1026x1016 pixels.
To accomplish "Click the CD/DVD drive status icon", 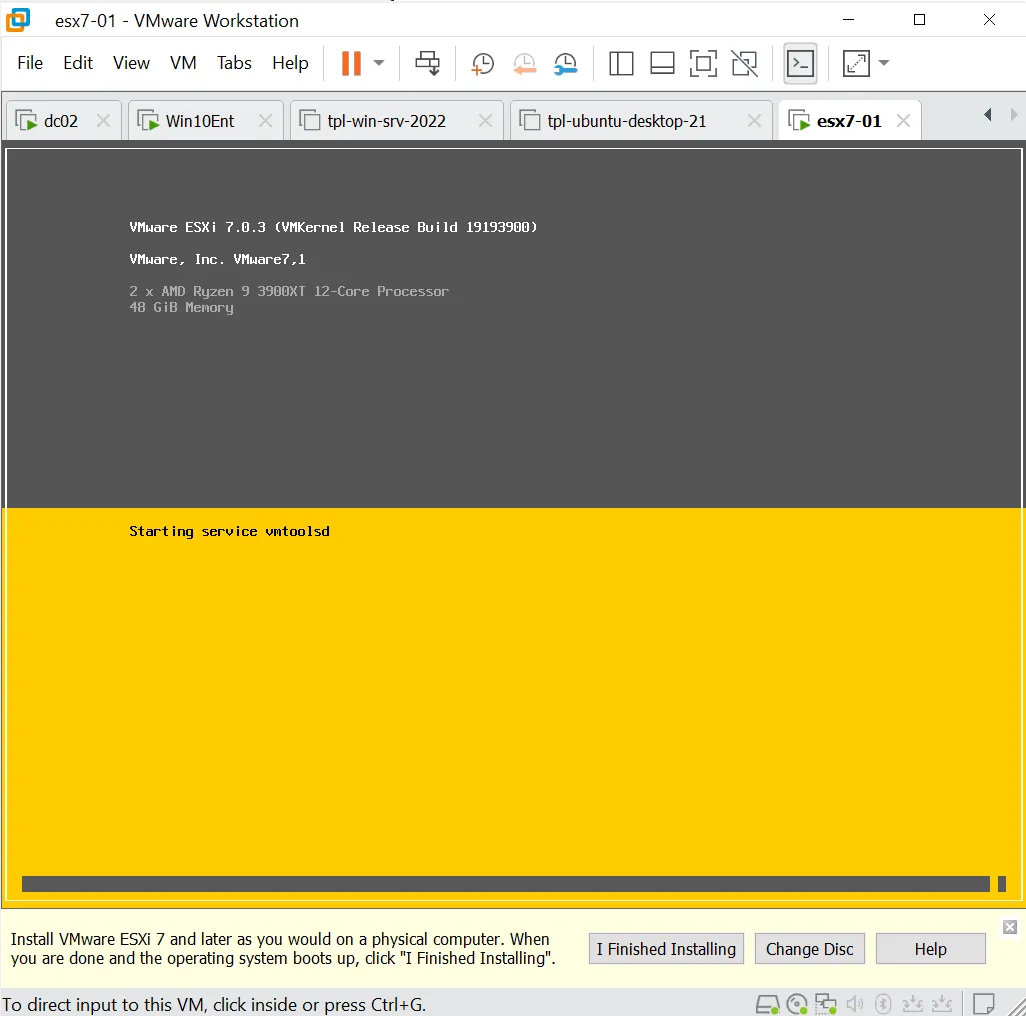I will tap(797, 1004).
